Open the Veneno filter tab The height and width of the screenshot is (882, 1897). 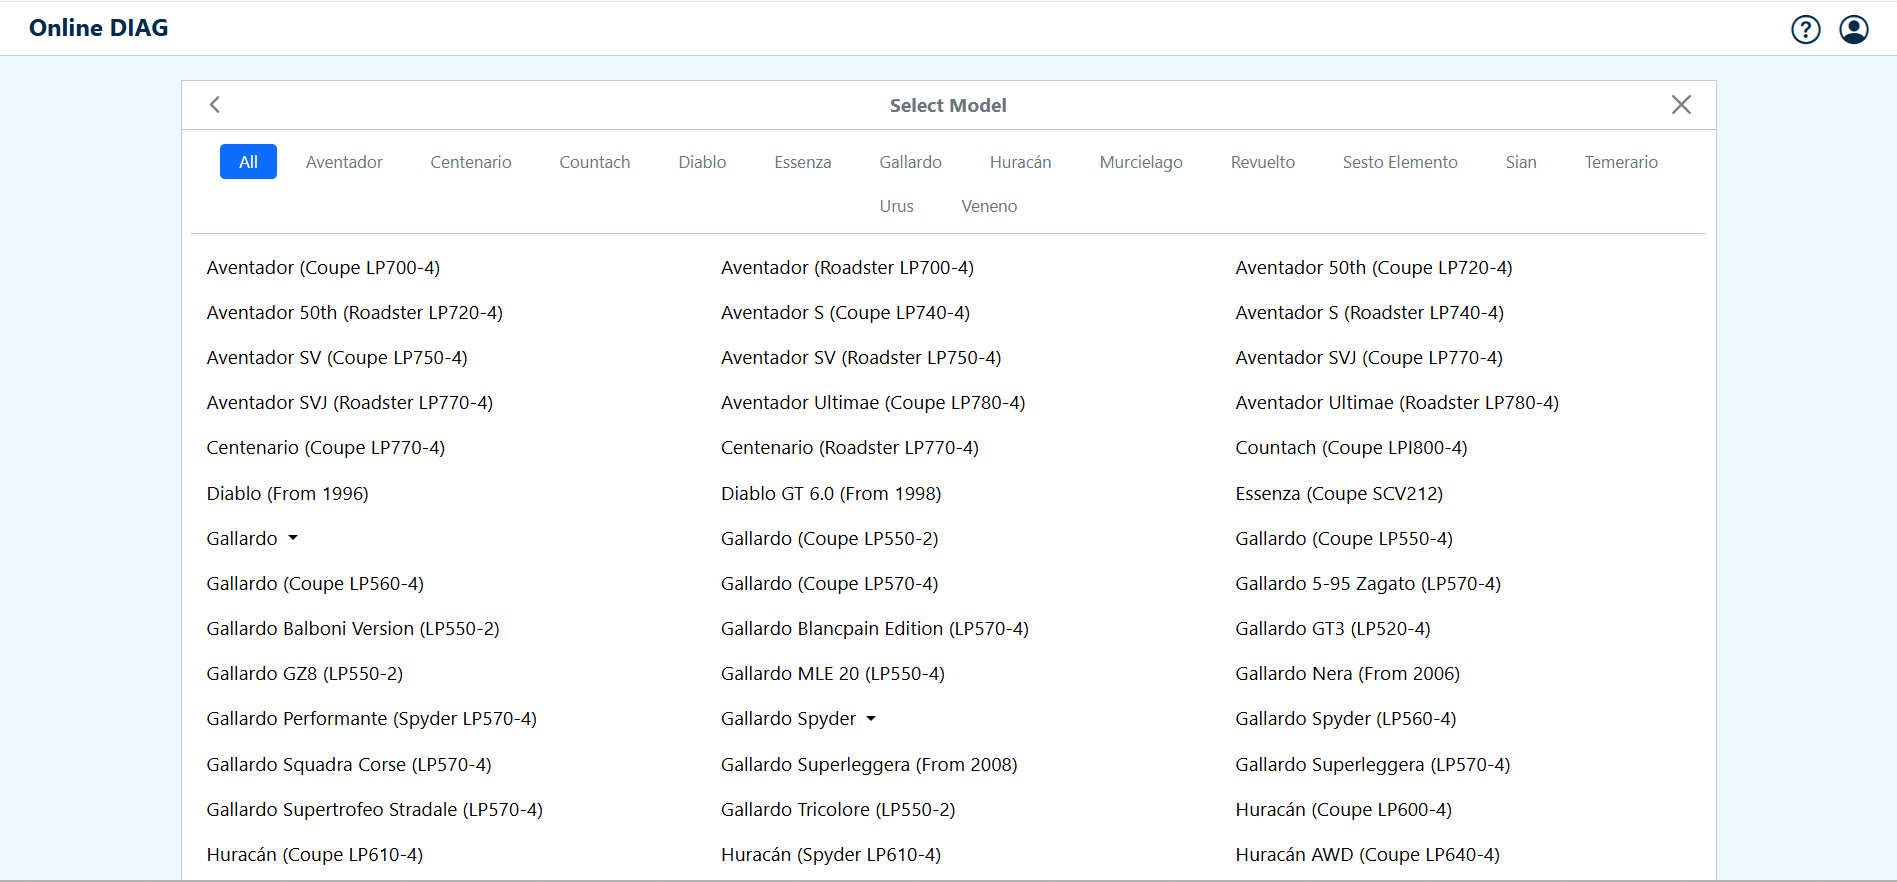(989, 206)
